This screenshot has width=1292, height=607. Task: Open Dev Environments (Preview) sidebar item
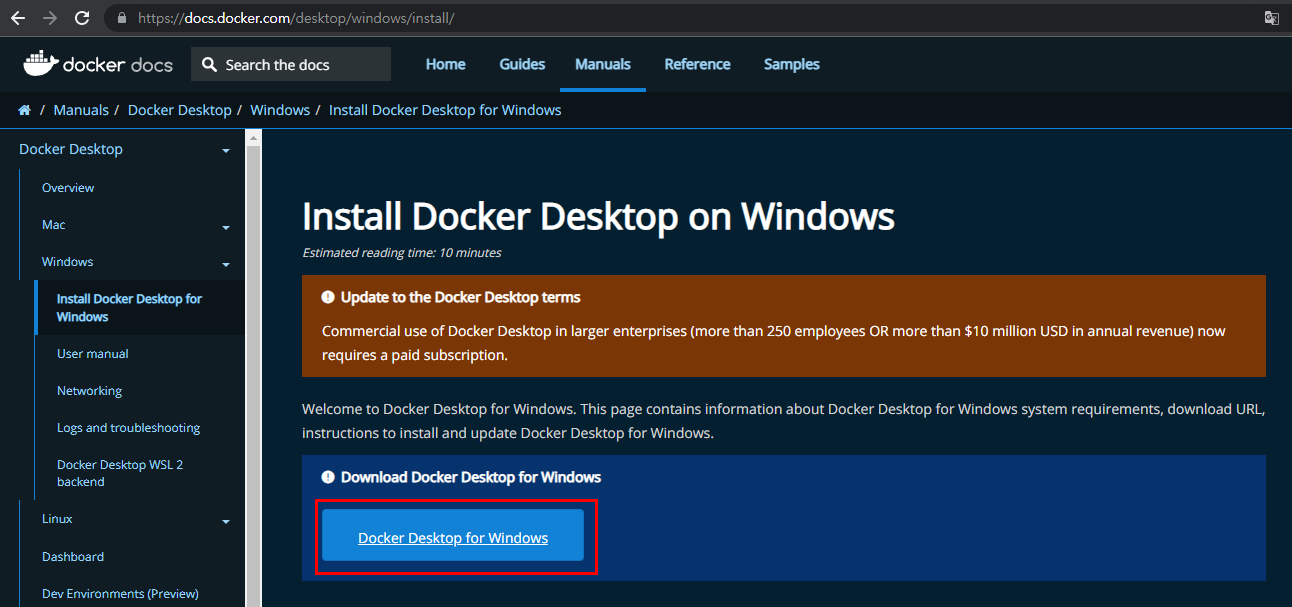[x=120, y=594]
